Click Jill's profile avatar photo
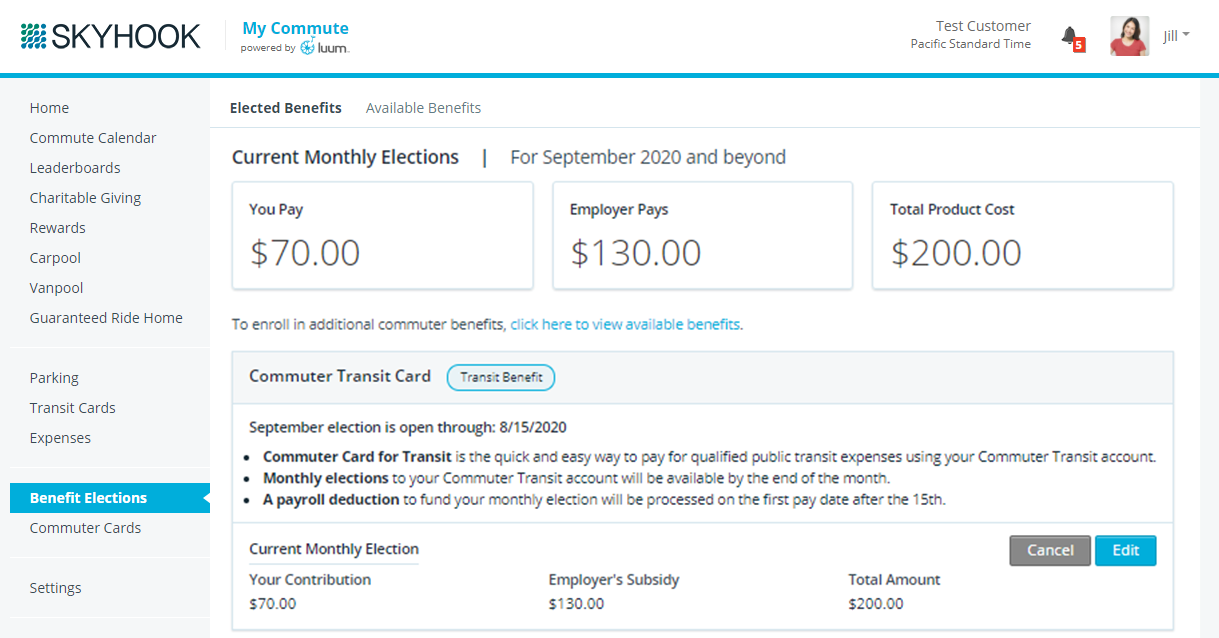This screenshot has height=638, width=1219. pos(1129,36)
